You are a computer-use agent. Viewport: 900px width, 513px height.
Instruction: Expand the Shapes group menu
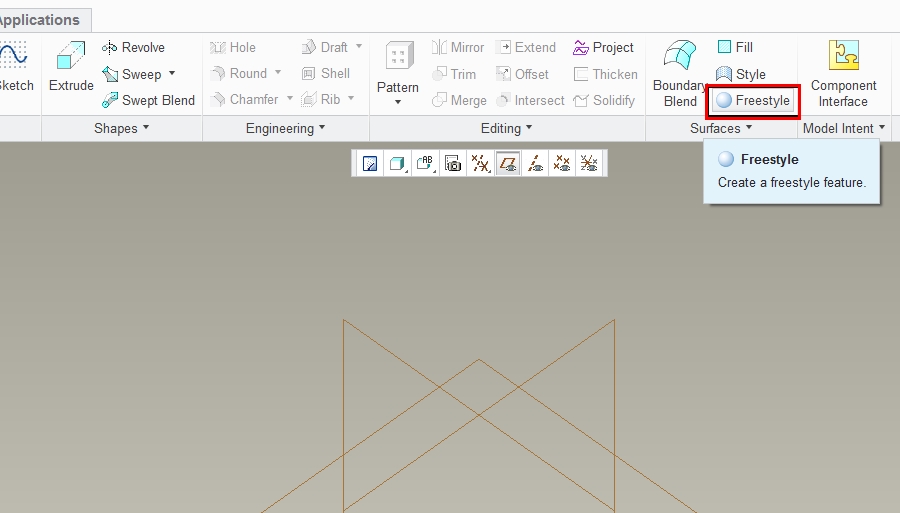(x=122, y=128)
